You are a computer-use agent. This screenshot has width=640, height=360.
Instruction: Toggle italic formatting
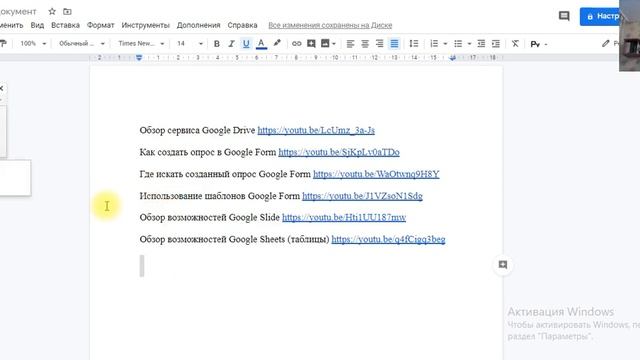tap(231, 44)
